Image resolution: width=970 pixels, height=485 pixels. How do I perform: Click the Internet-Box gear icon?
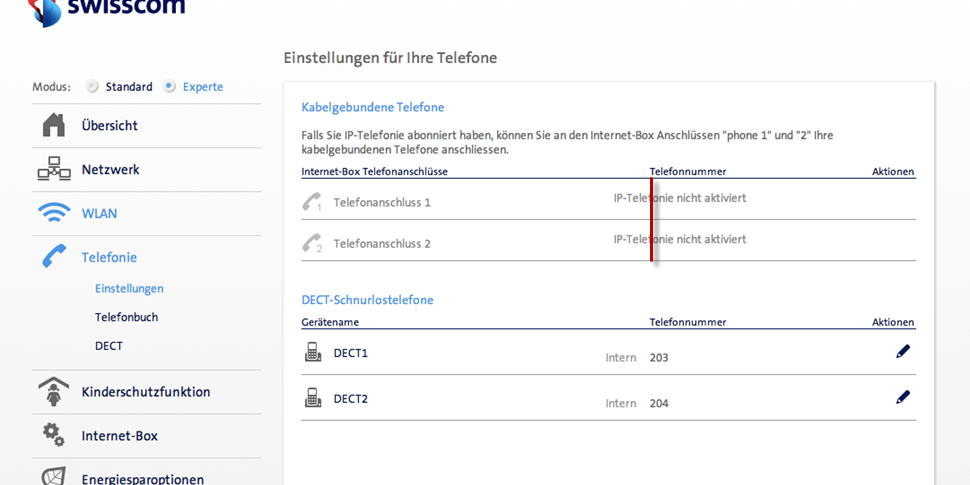coord(54,435)
